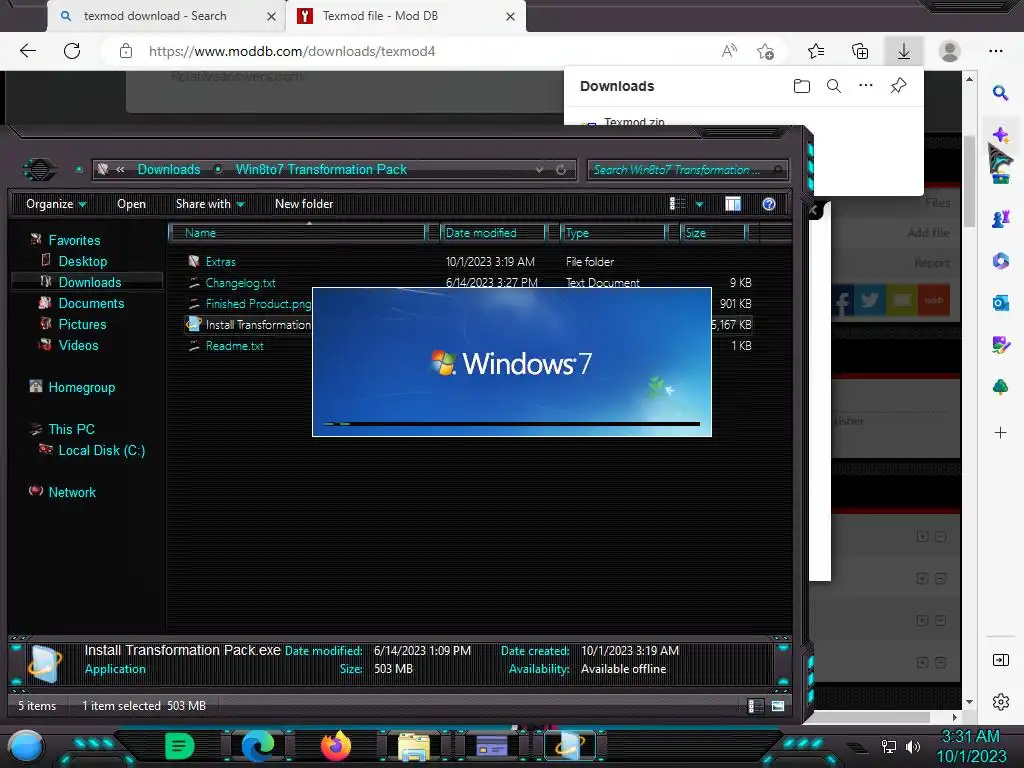
Task: Sort files by Name column
Action: pos(297,232)
